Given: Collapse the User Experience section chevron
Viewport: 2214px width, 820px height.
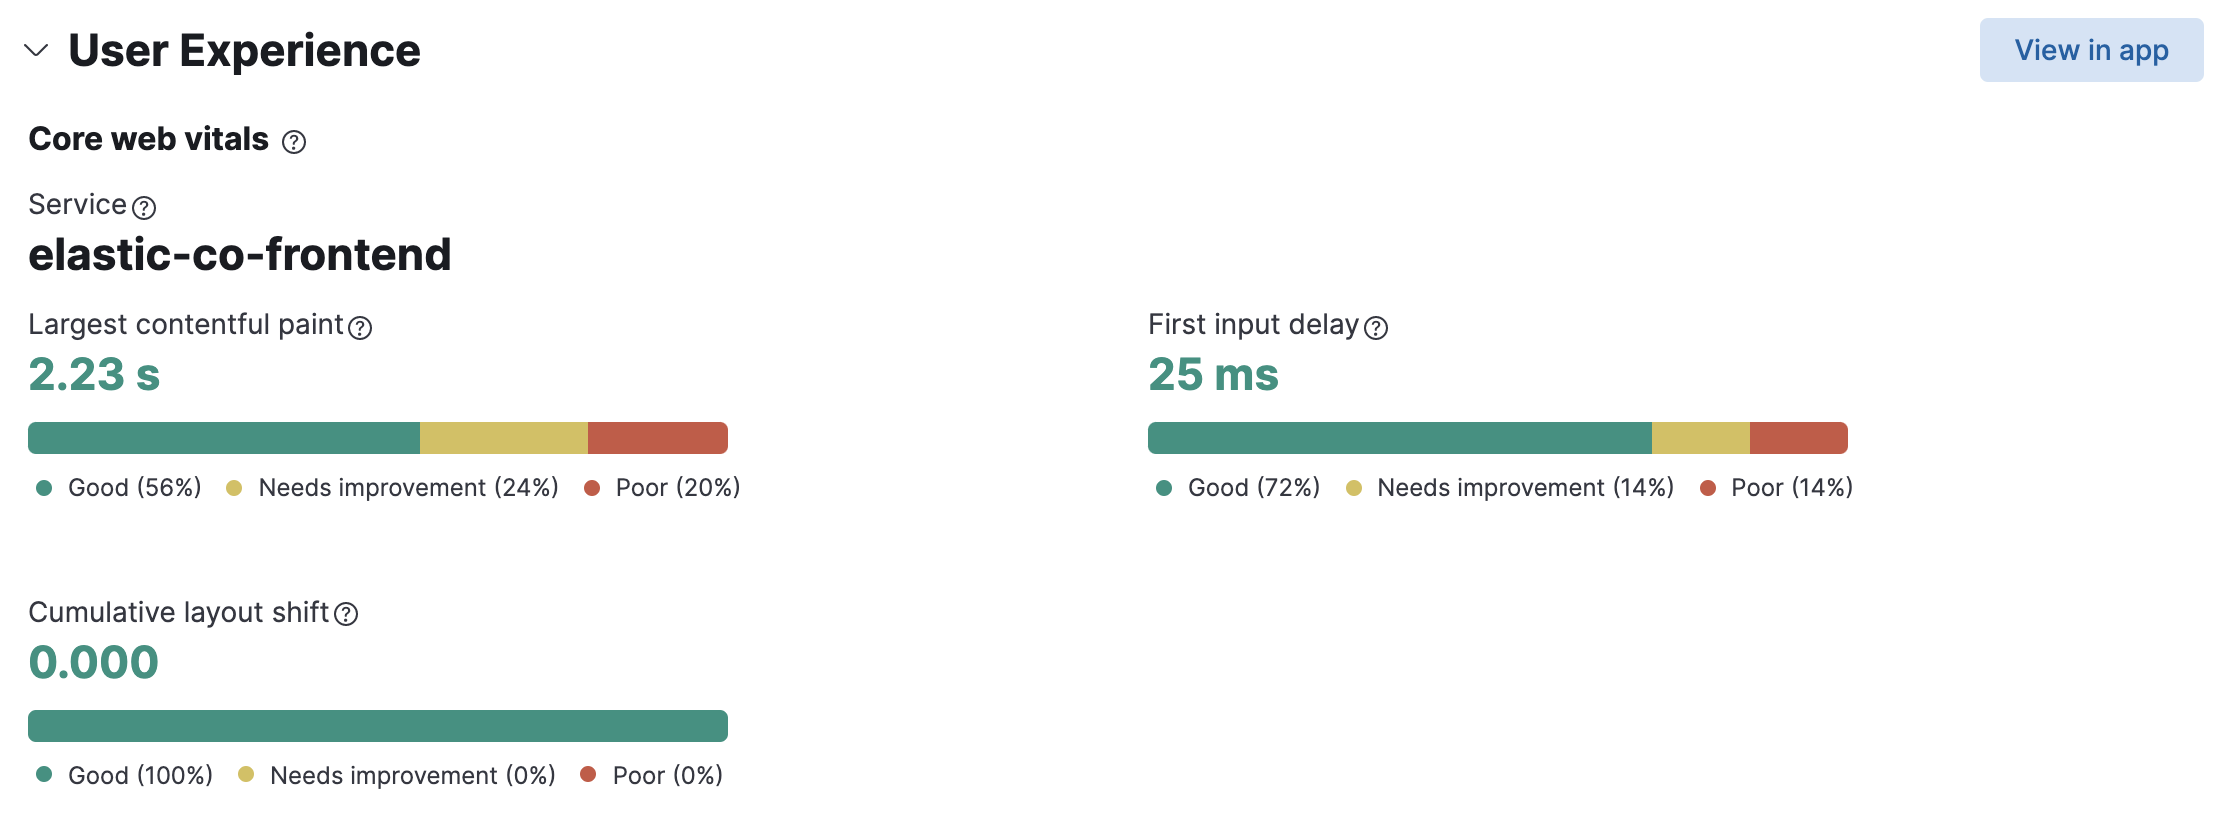Looking at the screenshot, I should point(36,51).
